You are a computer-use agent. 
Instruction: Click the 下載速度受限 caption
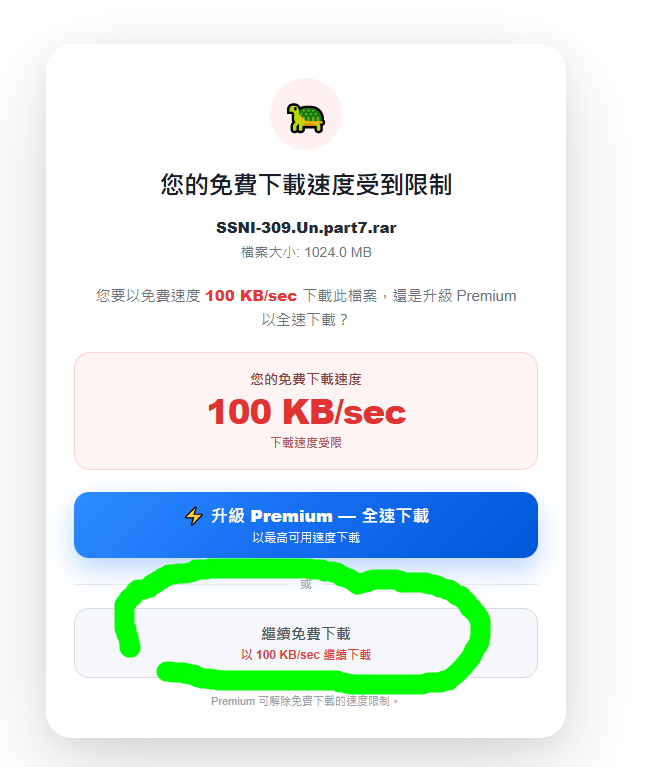(x=306, y=443)
